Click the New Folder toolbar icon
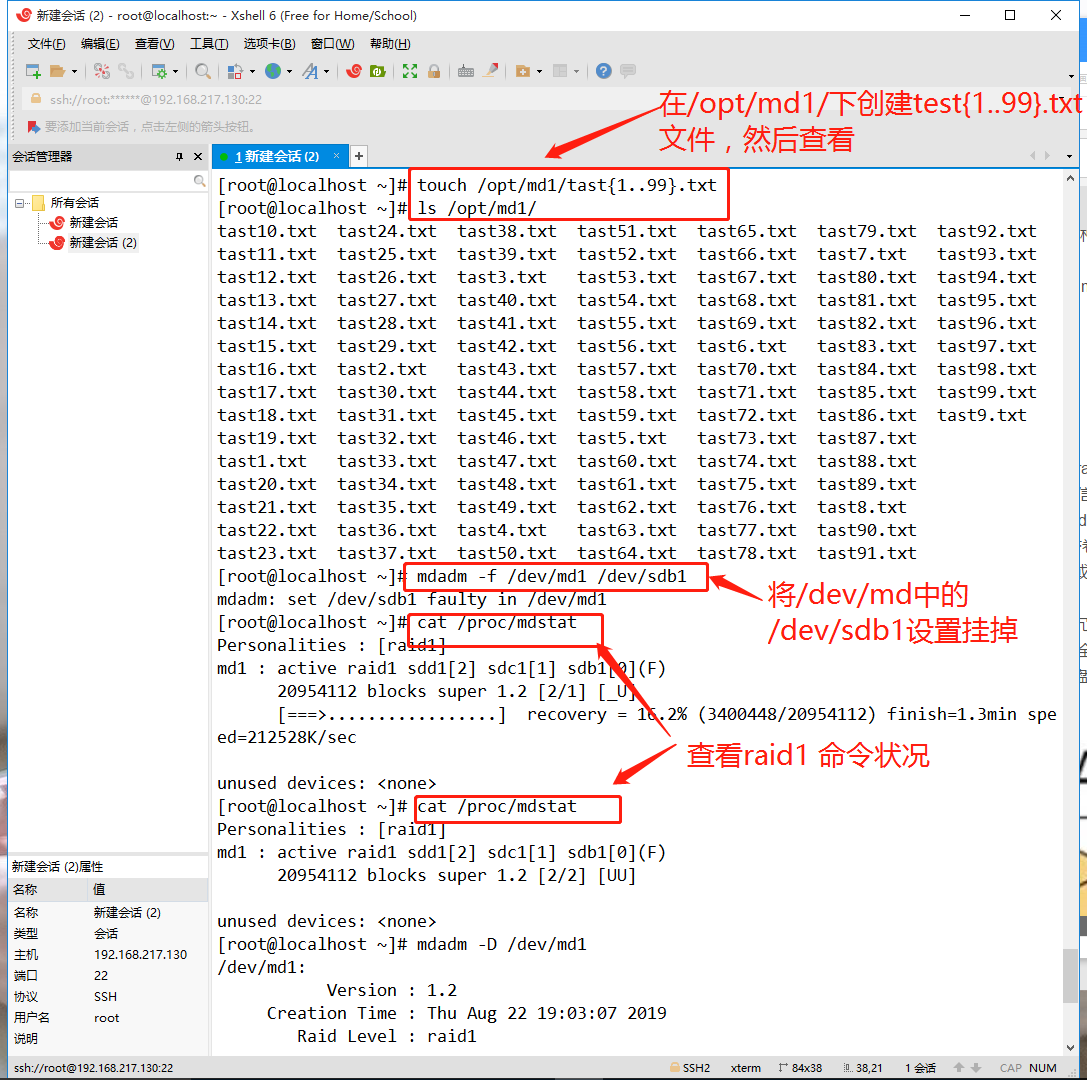 [x=523, y=71]
